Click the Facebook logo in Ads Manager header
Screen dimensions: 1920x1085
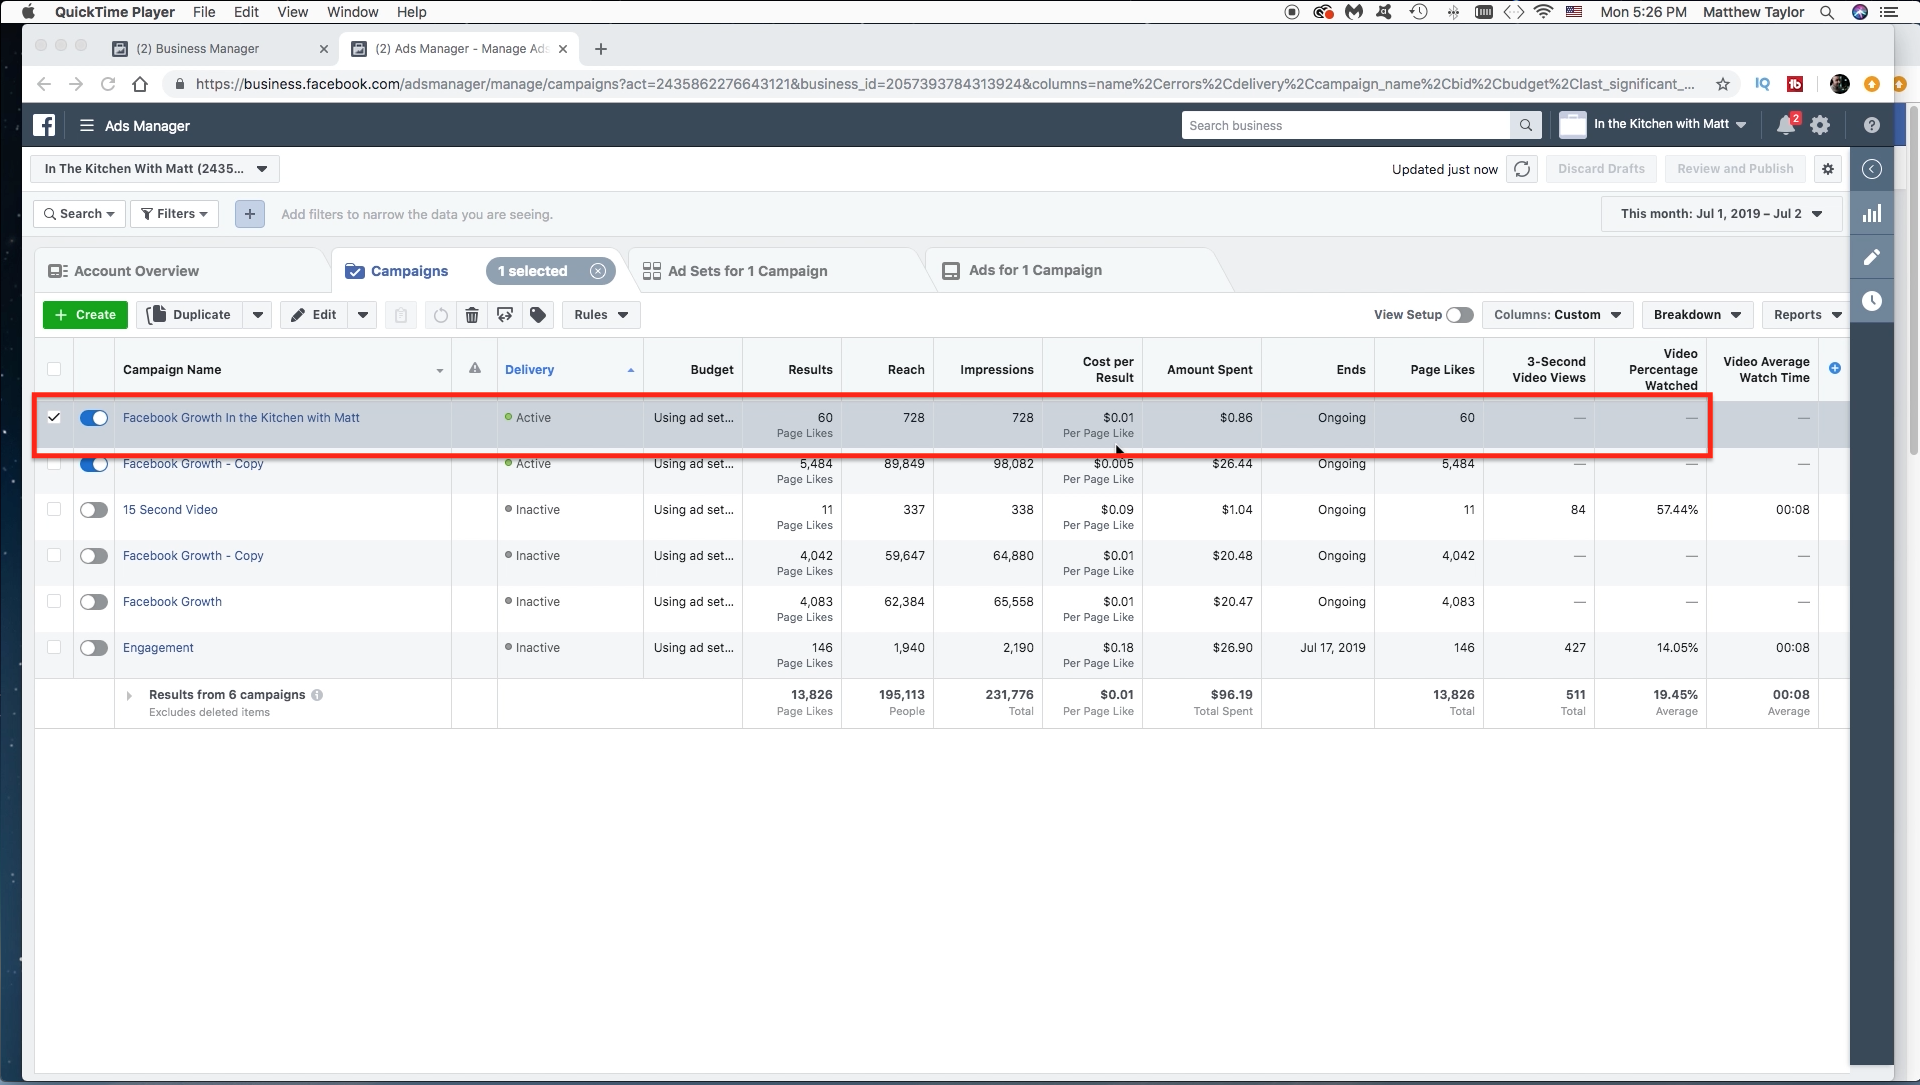[x=44, y=125]
